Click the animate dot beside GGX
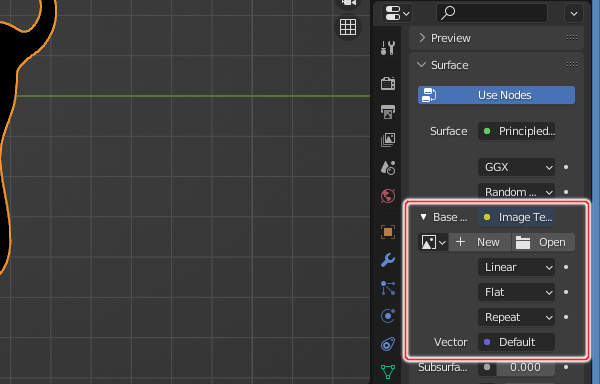Image resolution: width=600 pixels, height=384 pixels. point(566,167)
